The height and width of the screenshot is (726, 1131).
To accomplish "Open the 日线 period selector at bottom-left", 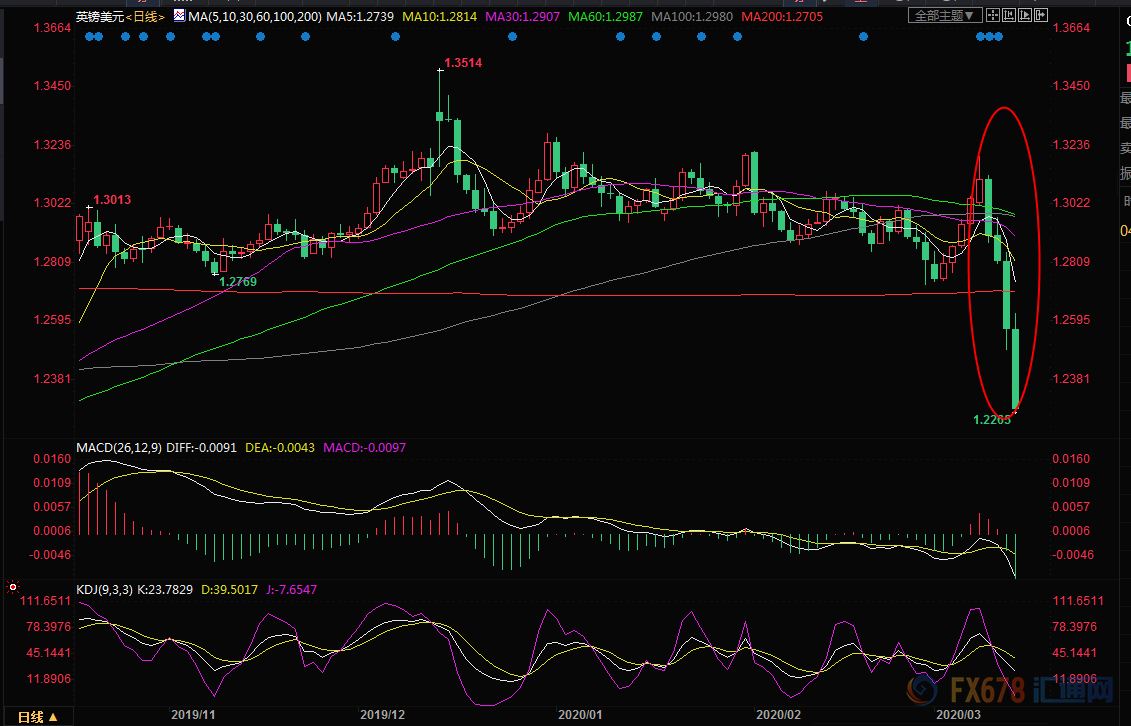I will [38, 717].
